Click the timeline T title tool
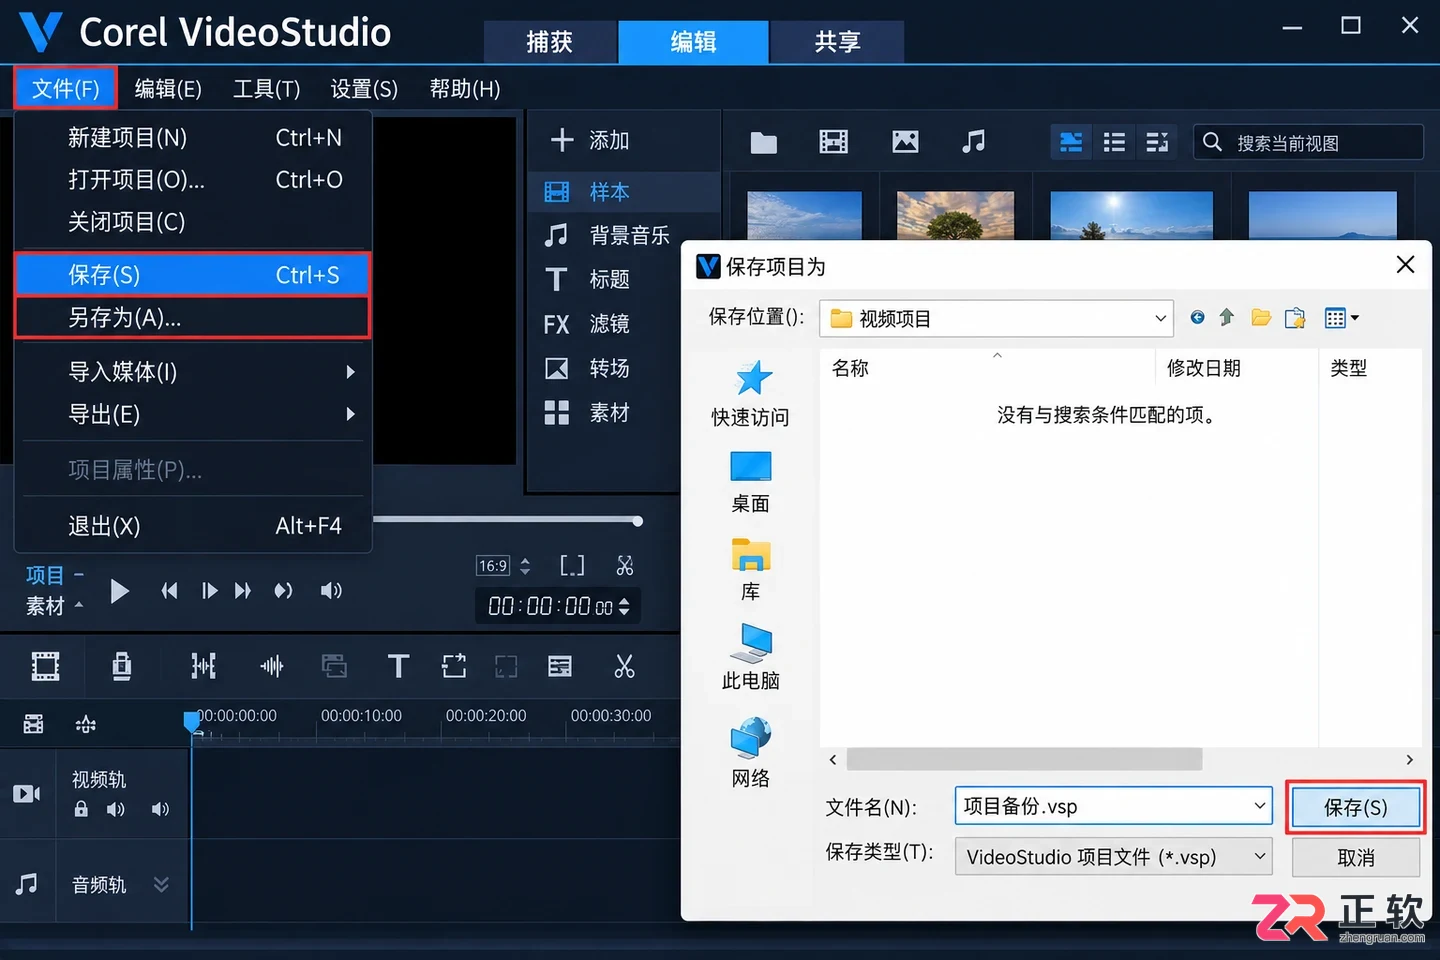1440x960 pixels. click(x=398, y=666)
